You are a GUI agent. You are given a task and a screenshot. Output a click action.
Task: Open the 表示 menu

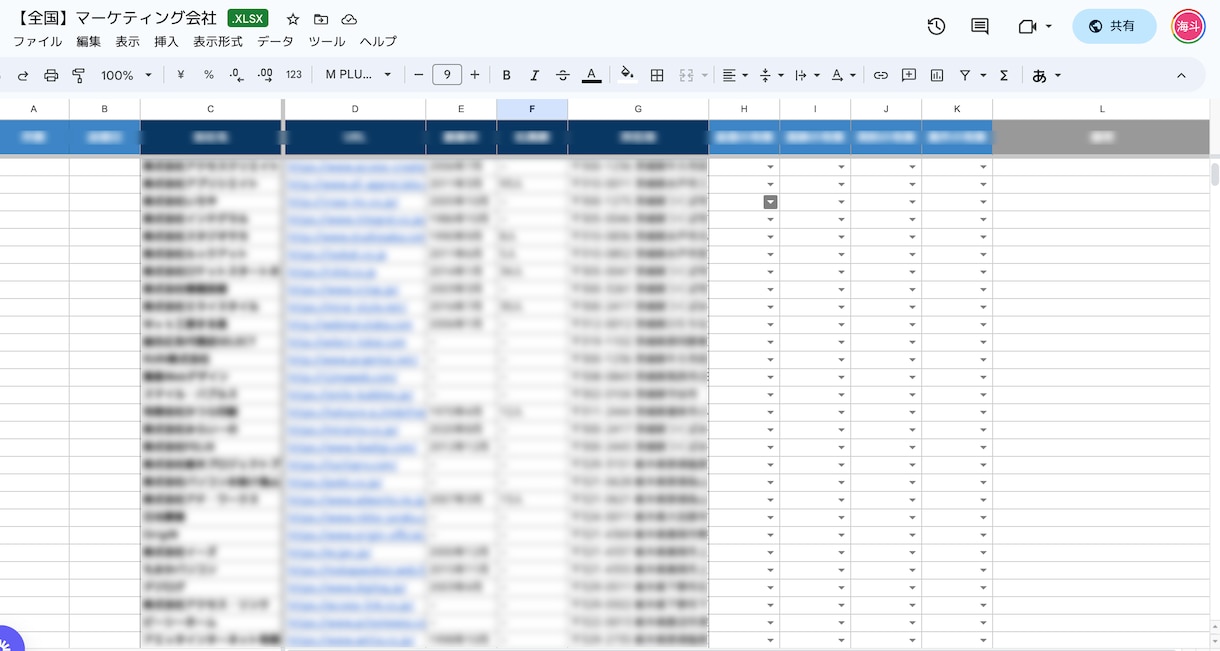click(128, 41)
